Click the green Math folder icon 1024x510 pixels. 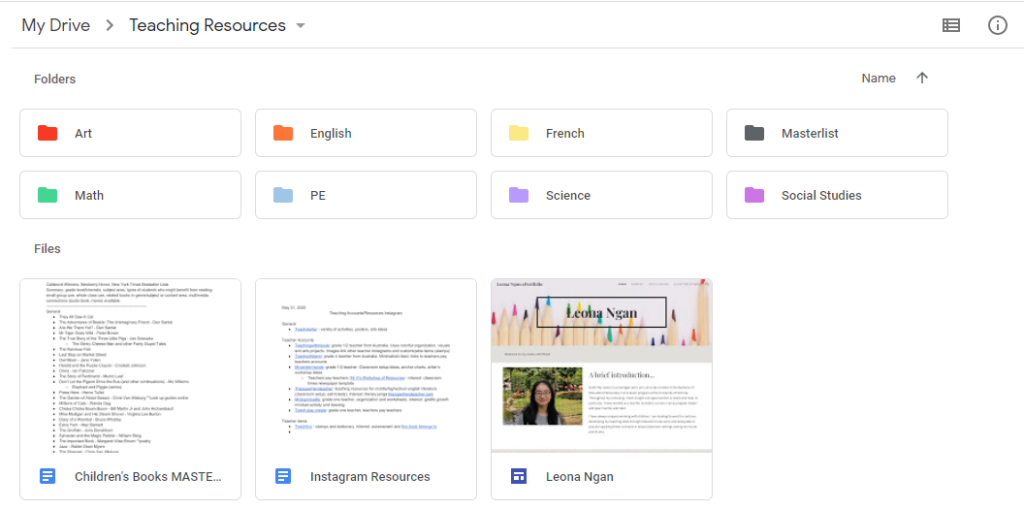(47, 195)
